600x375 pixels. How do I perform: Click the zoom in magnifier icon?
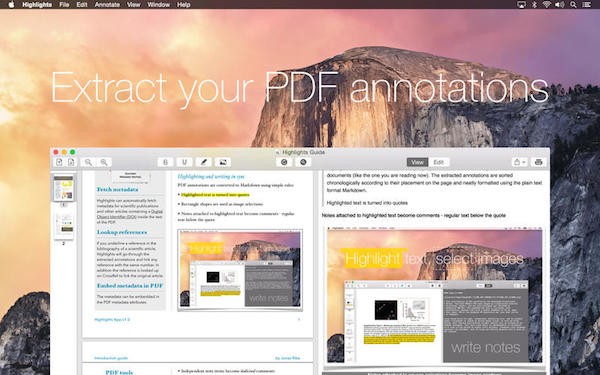click(104, 162)
